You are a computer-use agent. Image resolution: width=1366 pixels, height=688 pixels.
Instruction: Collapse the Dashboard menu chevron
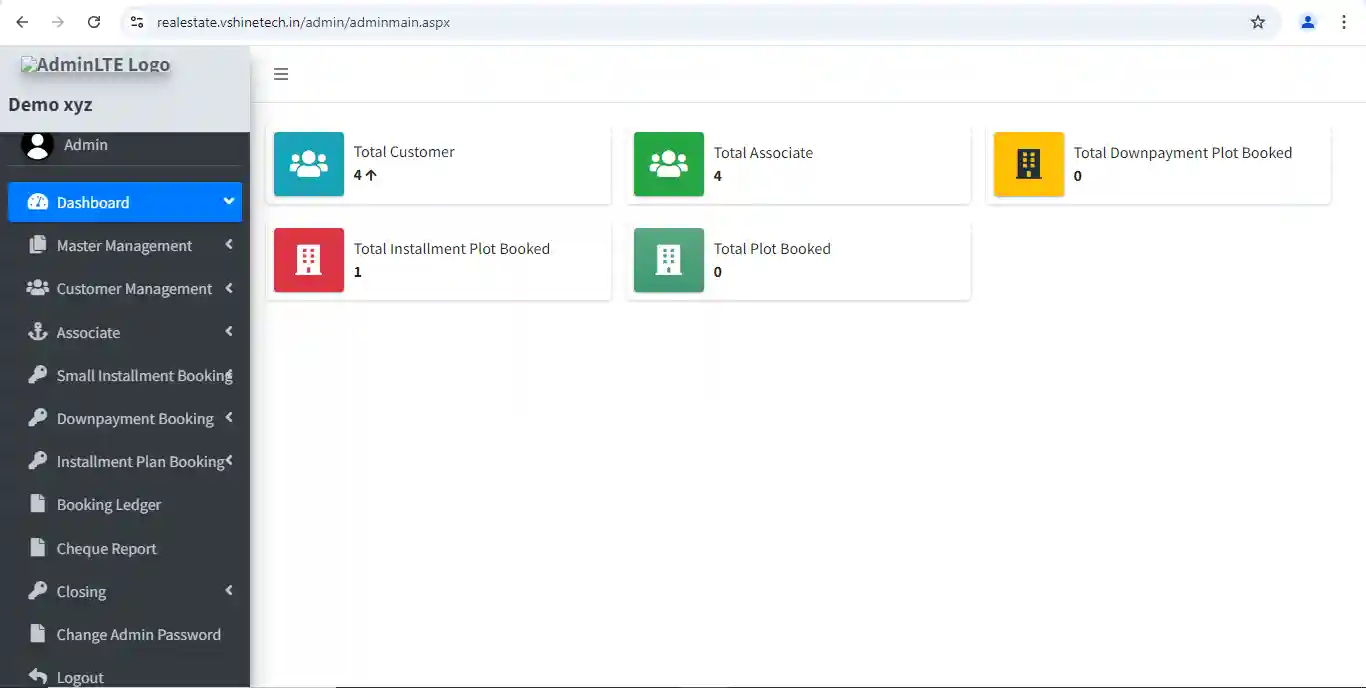pyautogui.click(x=229, y=201)
